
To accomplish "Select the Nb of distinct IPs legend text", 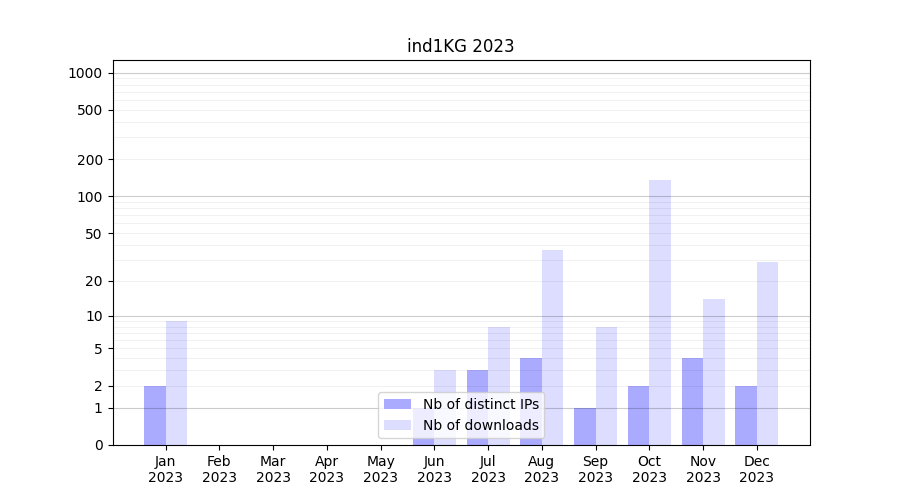I will (x=480, y=404).
